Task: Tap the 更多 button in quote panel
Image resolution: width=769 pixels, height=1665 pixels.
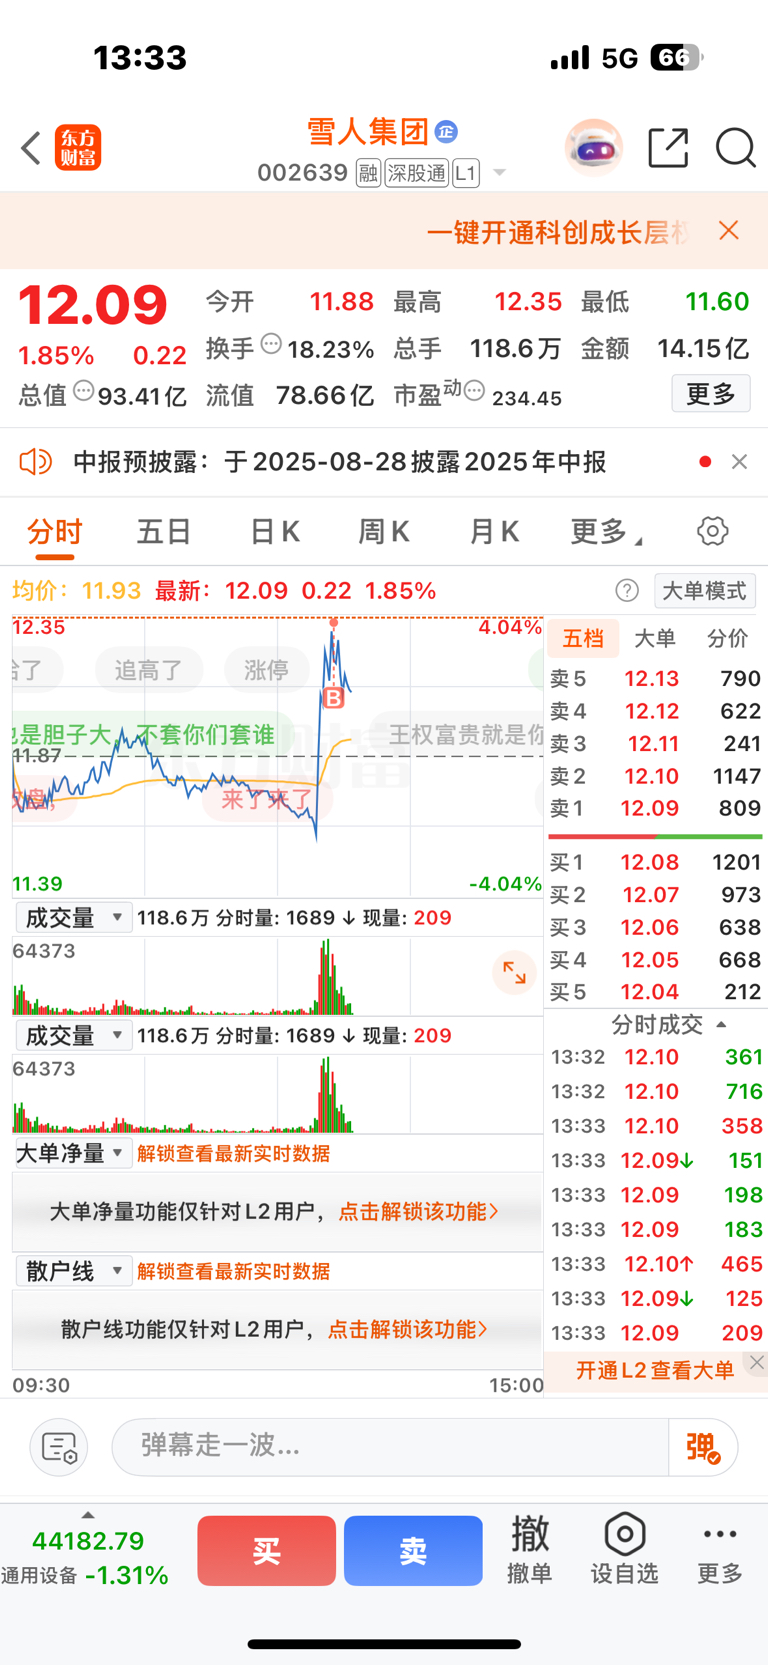Action: pyautogui.click(x=711, y=394)
